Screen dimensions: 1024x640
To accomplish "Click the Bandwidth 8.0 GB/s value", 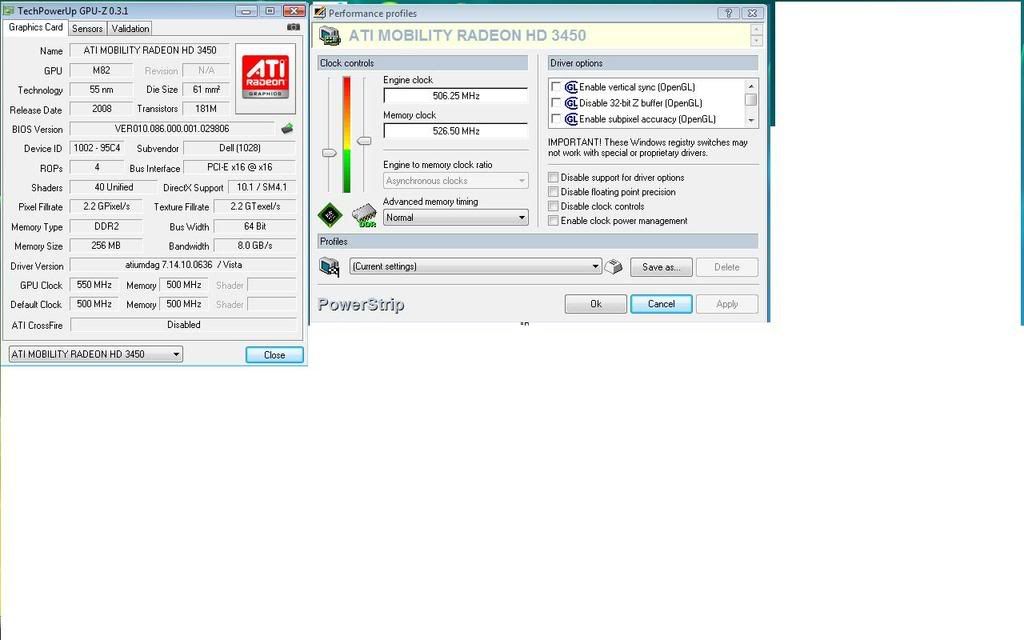I will coord(255,246).
